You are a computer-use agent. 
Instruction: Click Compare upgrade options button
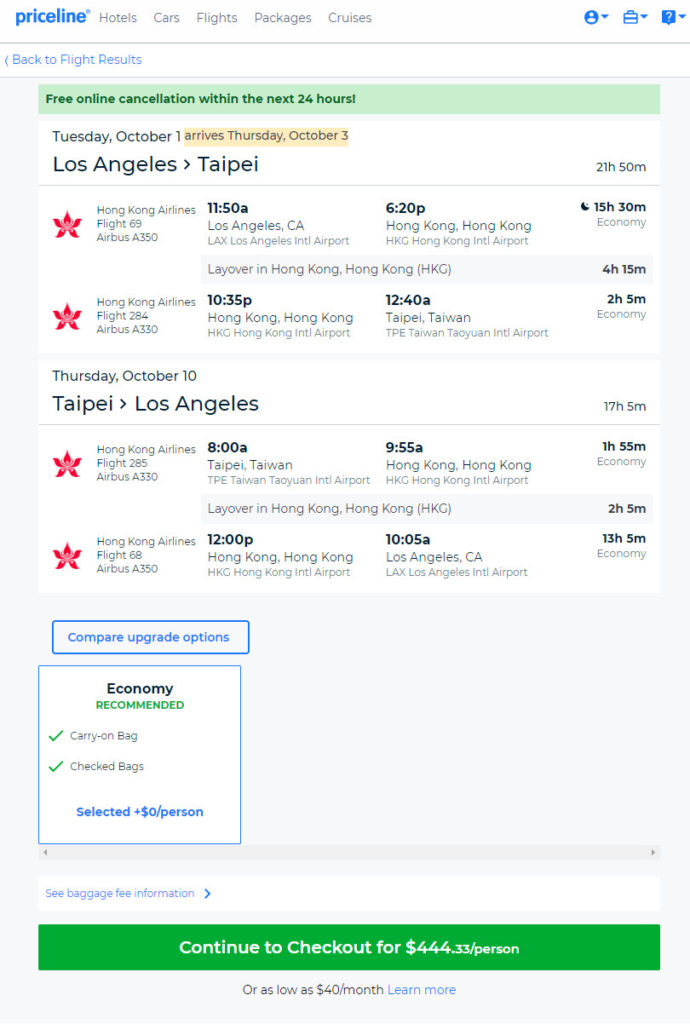click(150, 637)
